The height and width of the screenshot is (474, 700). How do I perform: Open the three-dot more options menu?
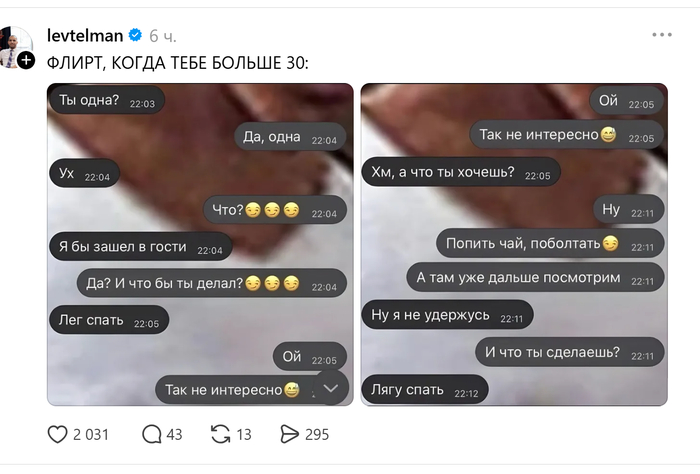[662, 35]
